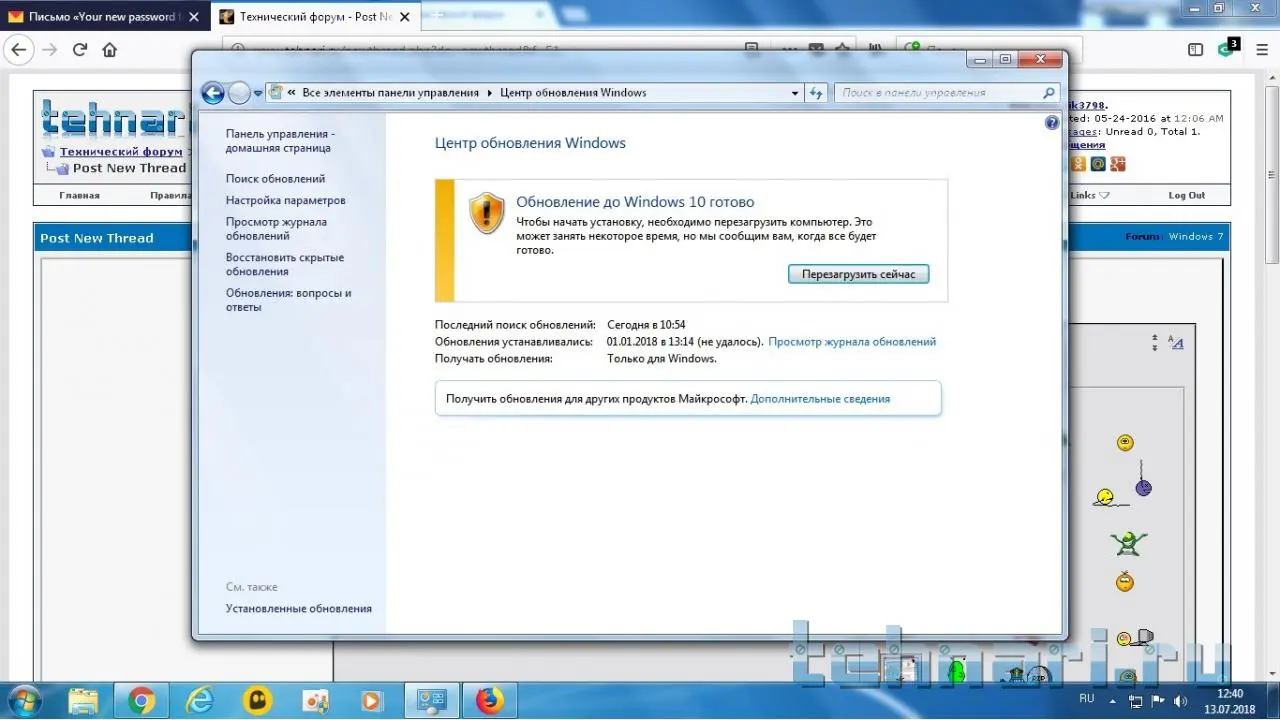Click the speaker volume icon in system tray
Image resolution: width=1280 pixels, height=720 pixels.
click(x=1178, y=699)
